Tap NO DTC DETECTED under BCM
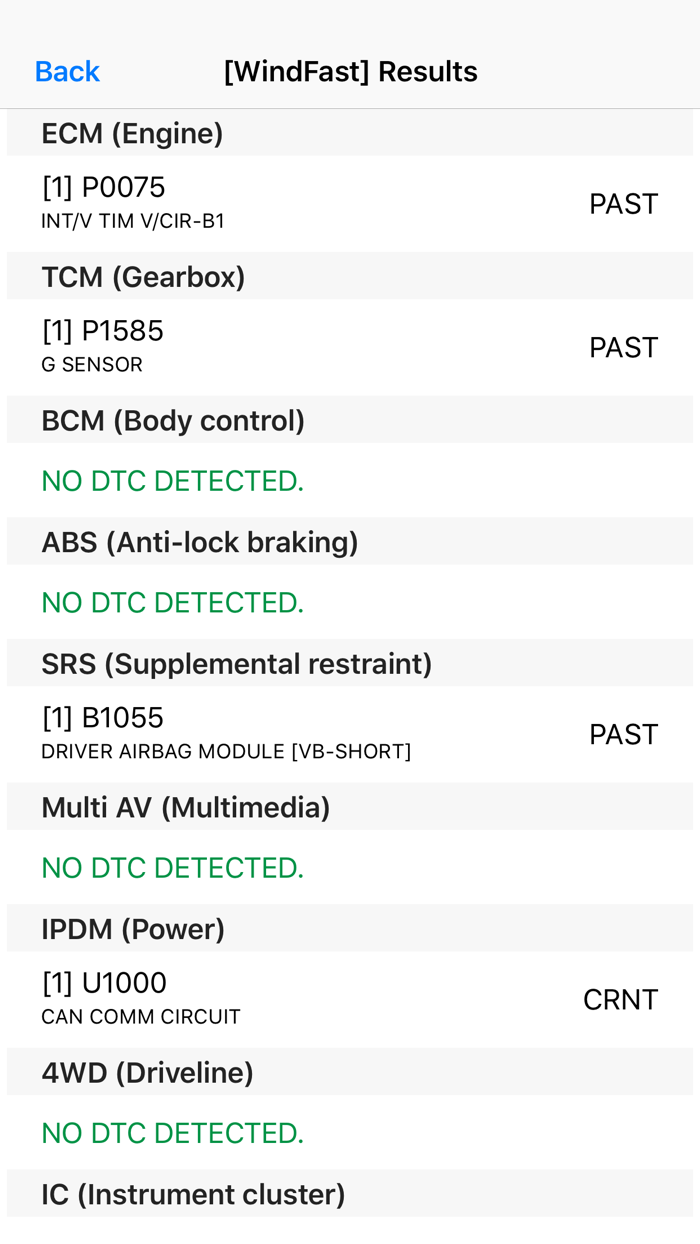This screenshot has height=1244, width=700. tap(172, 481)
